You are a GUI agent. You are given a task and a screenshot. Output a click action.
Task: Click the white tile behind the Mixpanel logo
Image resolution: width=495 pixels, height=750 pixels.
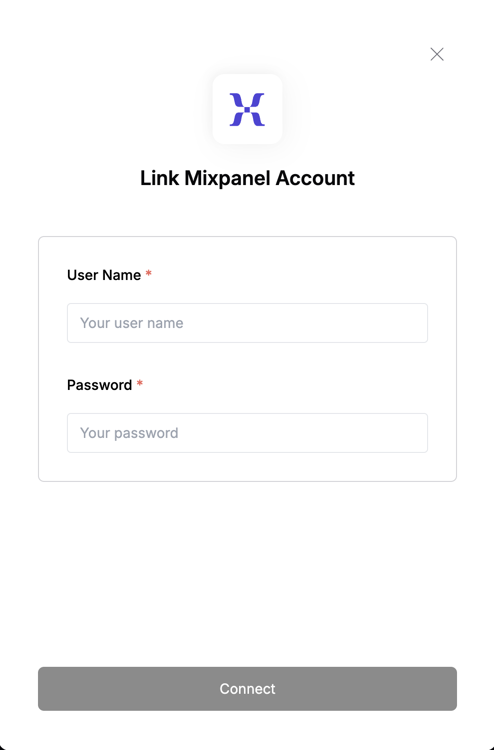[x=247, y=109]
